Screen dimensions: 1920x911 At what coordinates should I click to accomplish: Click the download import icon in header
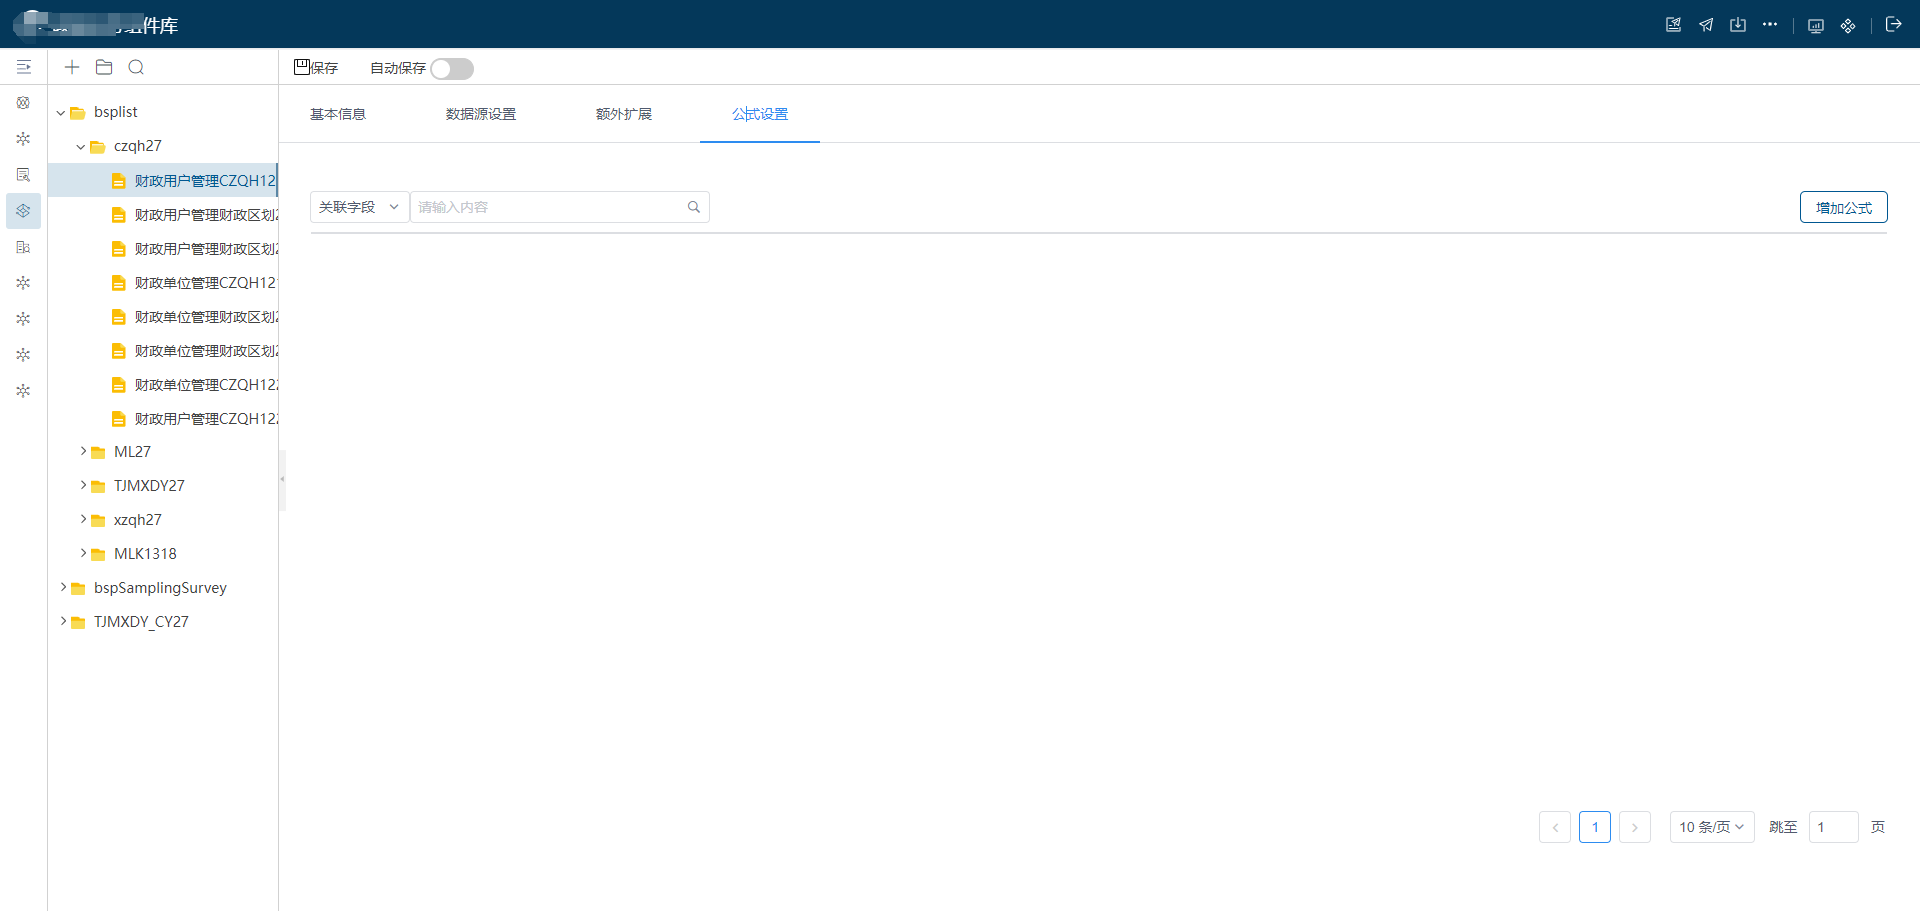tap(1738, 25)
